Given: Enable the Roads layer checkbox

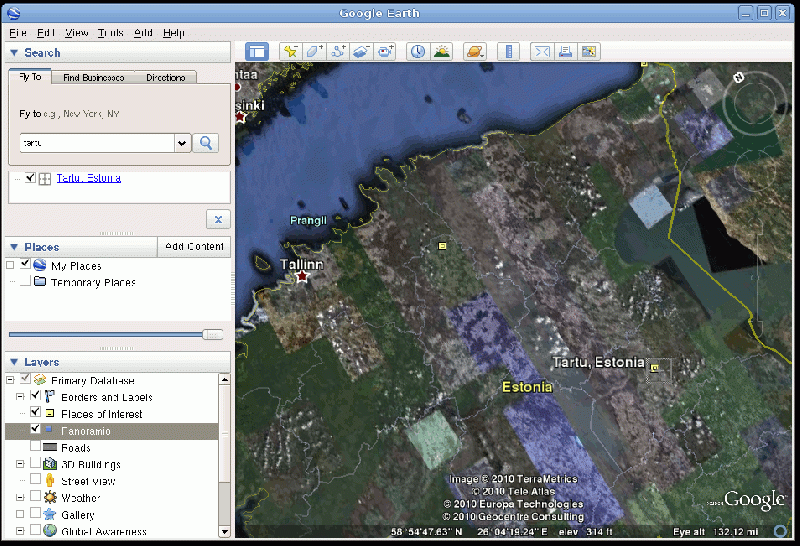Looking at the screenshot, I should coord(35,446).
